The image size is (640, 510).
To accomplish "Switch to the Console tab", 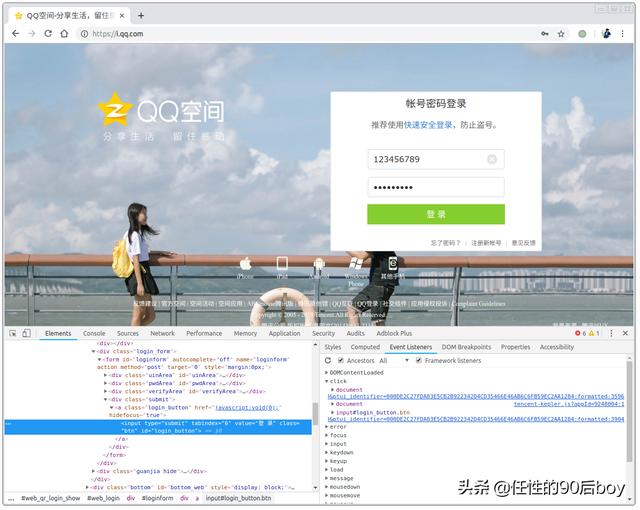I will (x=94, y=333).
